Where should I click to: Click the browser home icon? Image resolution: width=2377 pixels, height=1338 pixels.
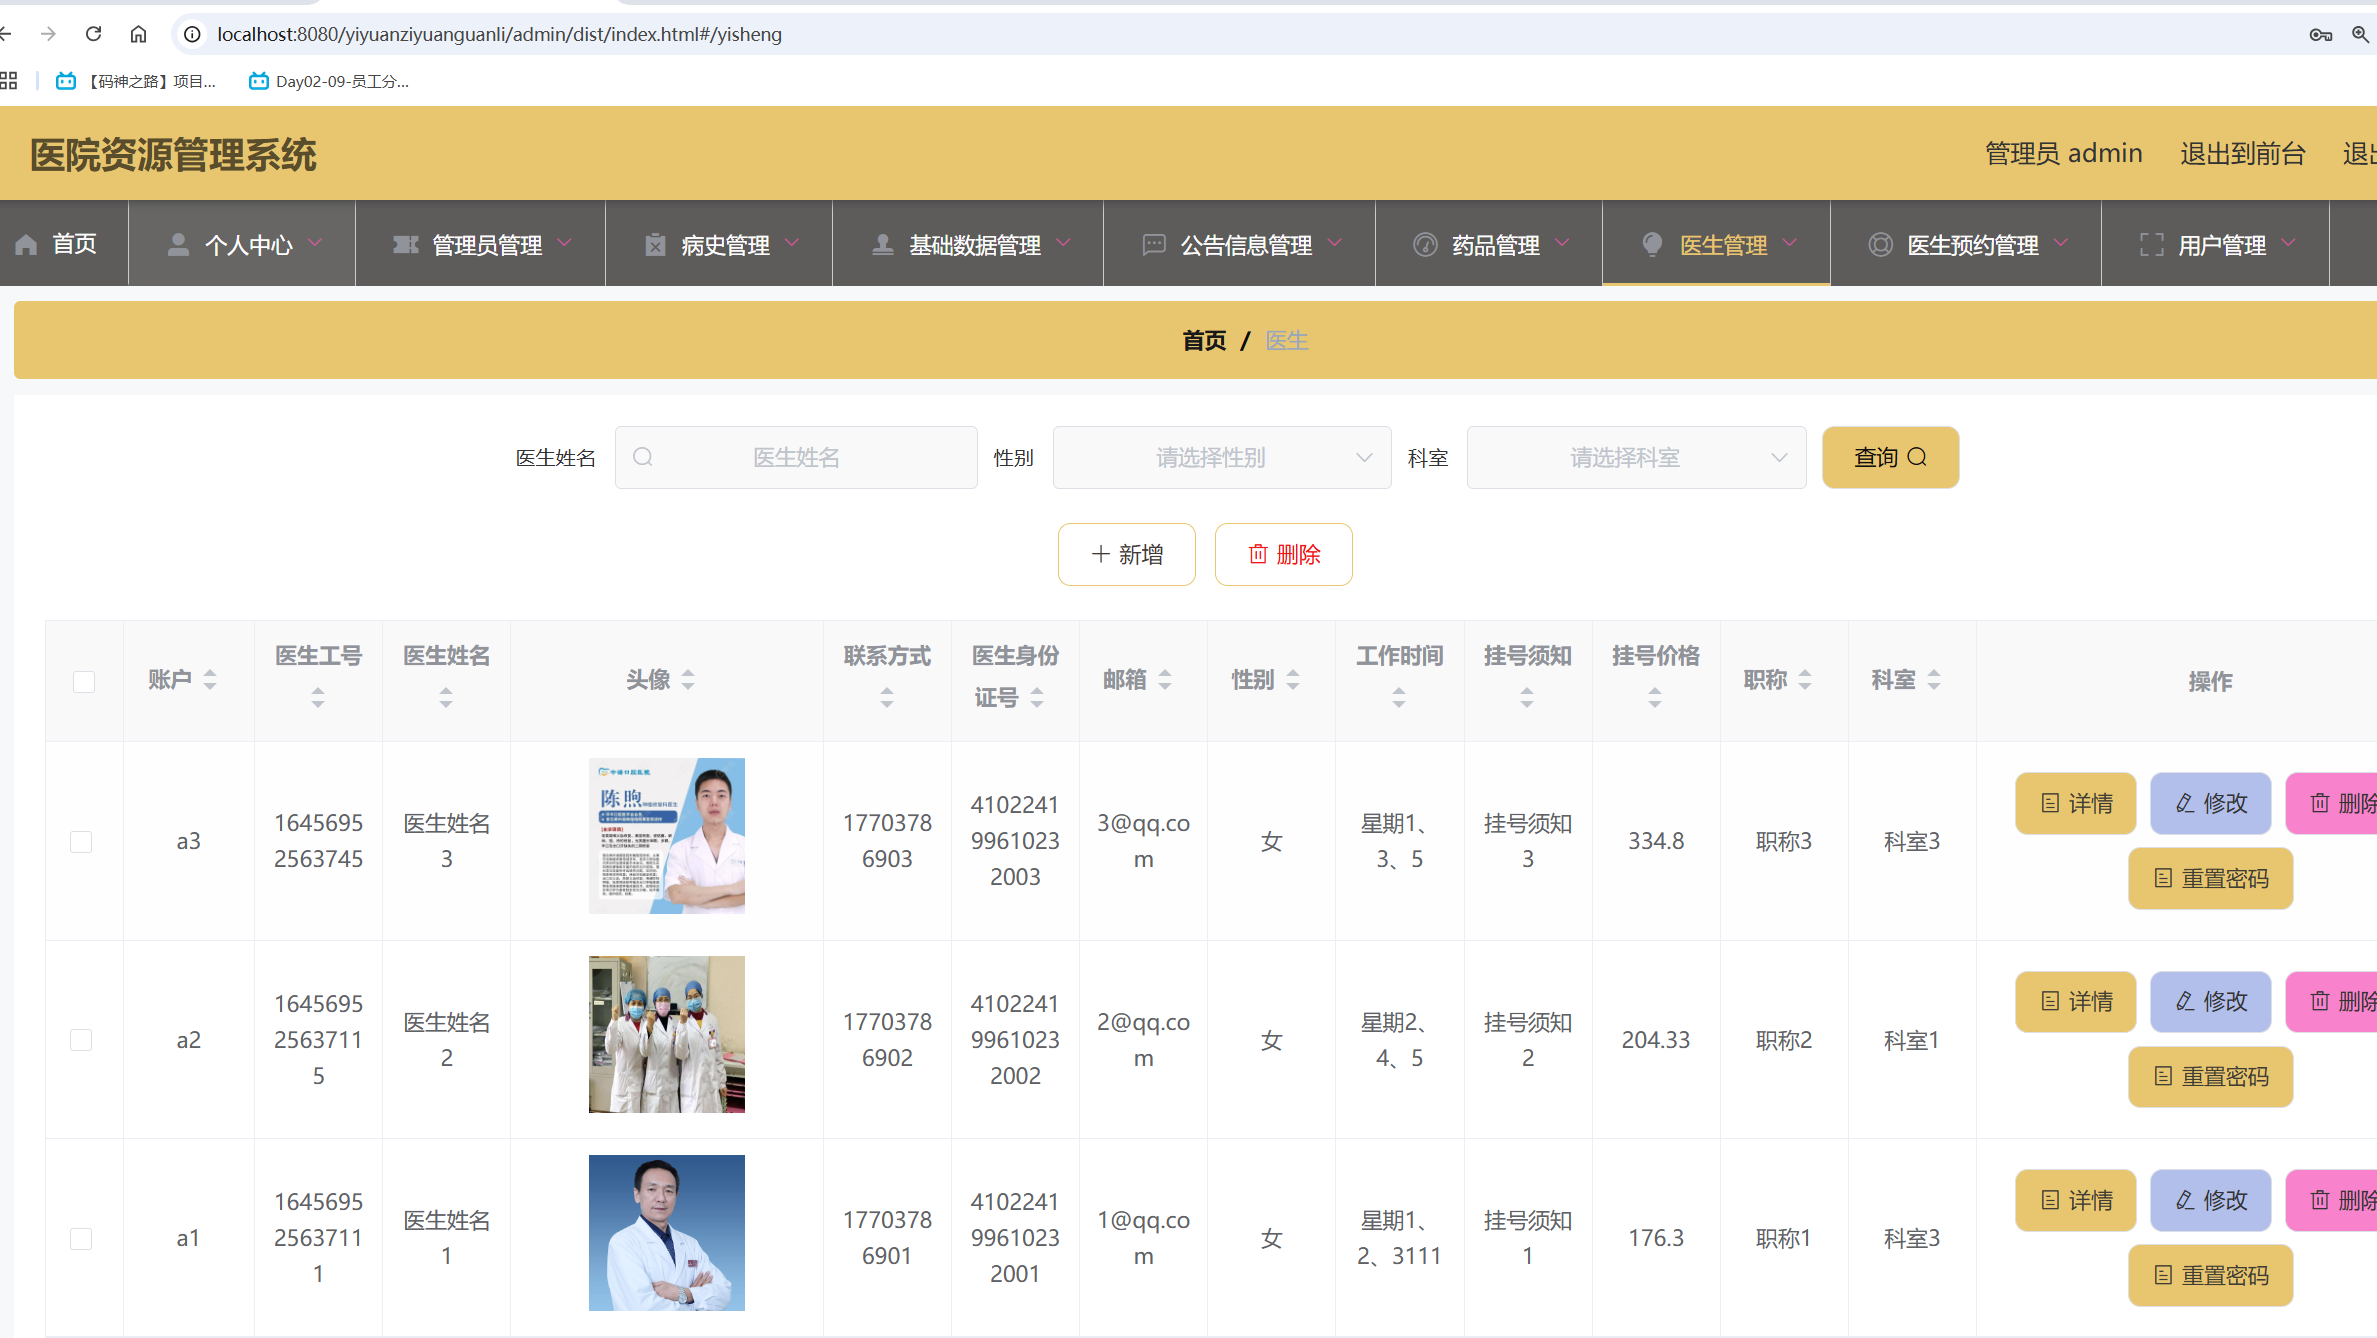point(138,34)
